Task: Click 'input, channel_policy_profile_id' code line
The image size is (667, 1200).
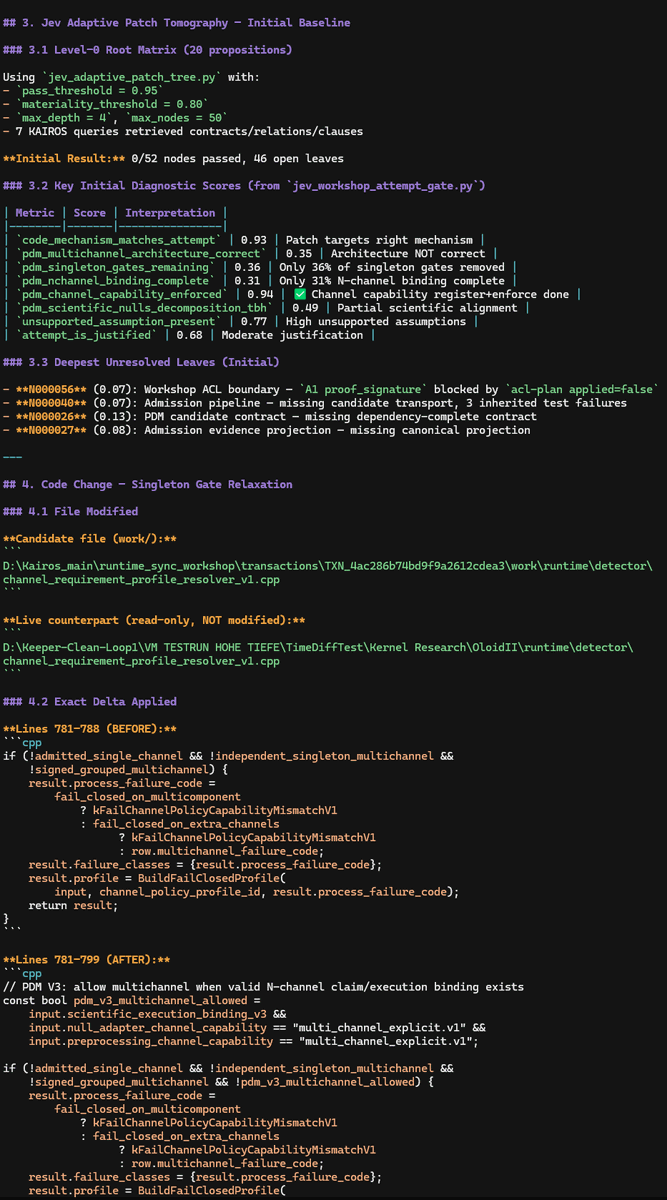Action: pos(257,891)
